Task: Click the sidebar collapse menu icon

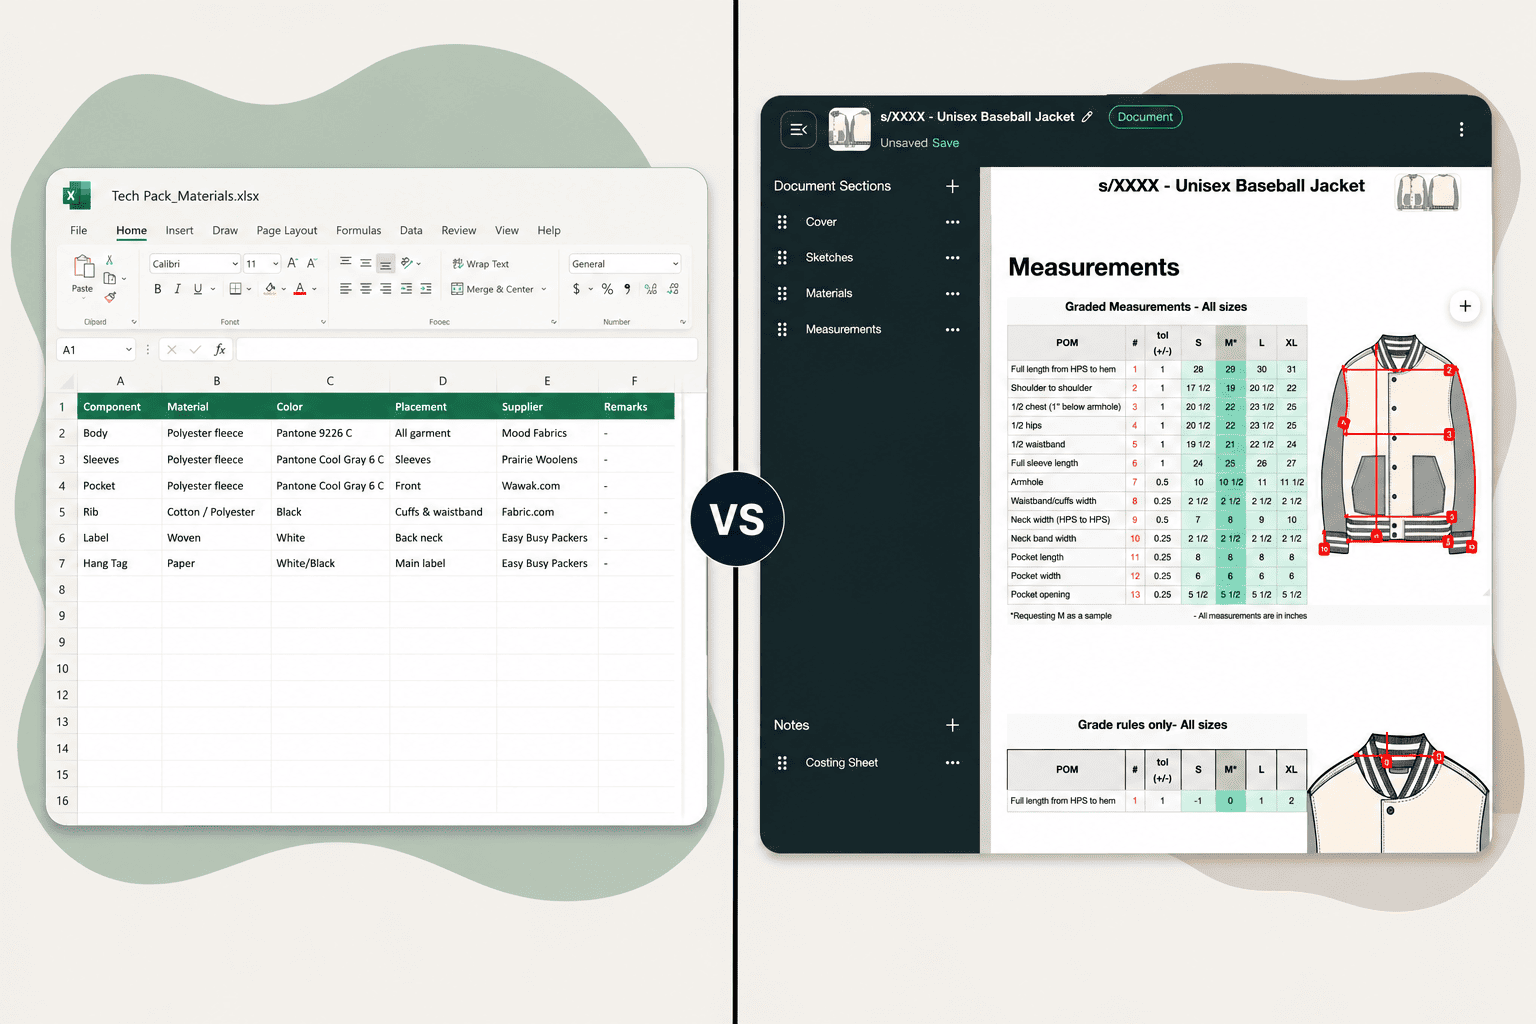Action: point(798,129)
